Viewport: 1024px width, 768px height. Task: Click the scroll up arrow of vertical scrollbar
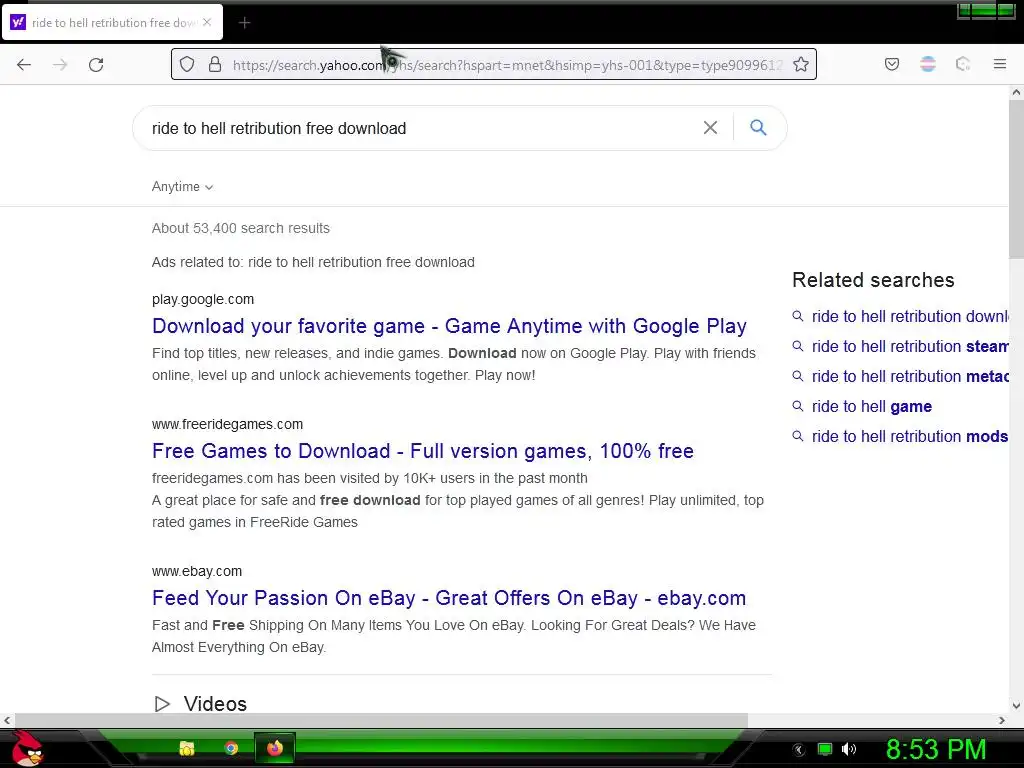click(x=1016, y=92)
